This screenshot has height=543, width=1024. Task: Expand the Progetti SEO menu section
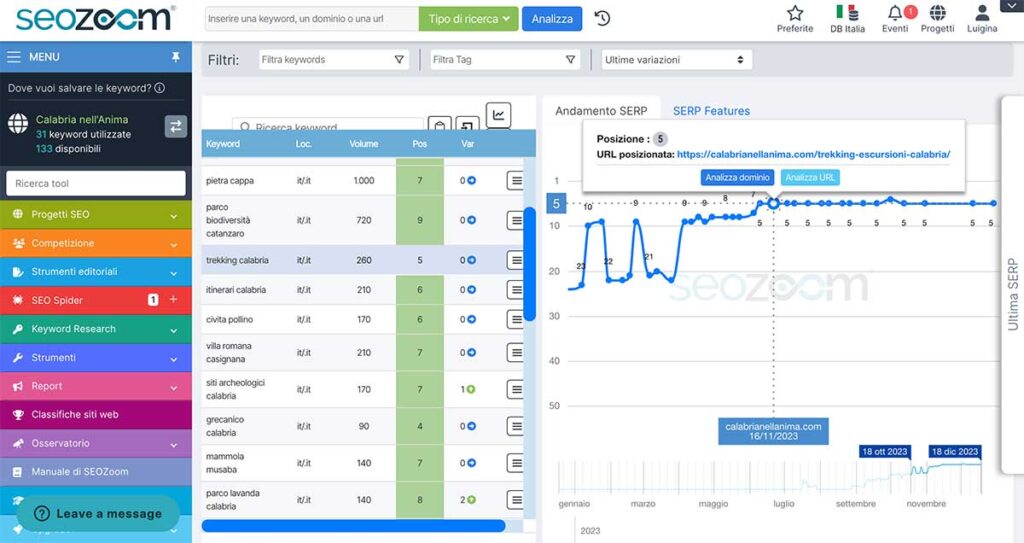(x=96, y=214)
